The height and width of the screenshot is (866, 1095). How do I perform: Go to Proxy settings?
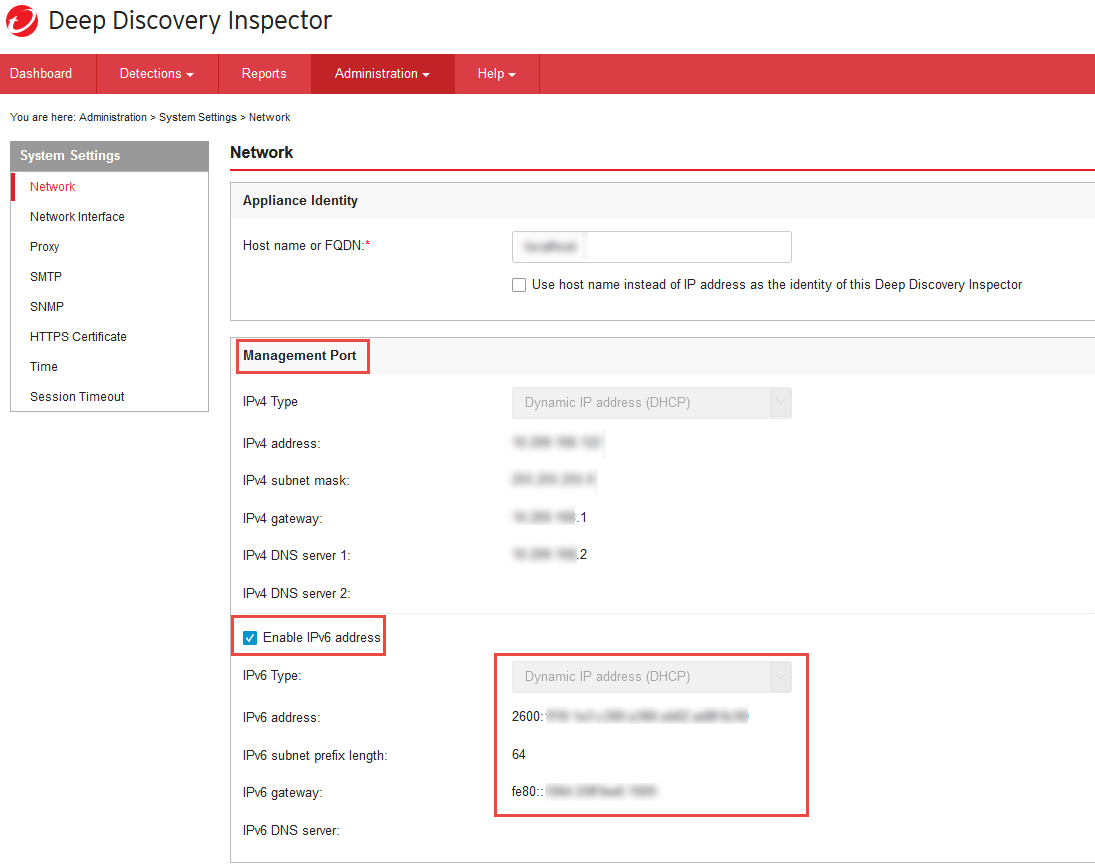click(45, 247)
